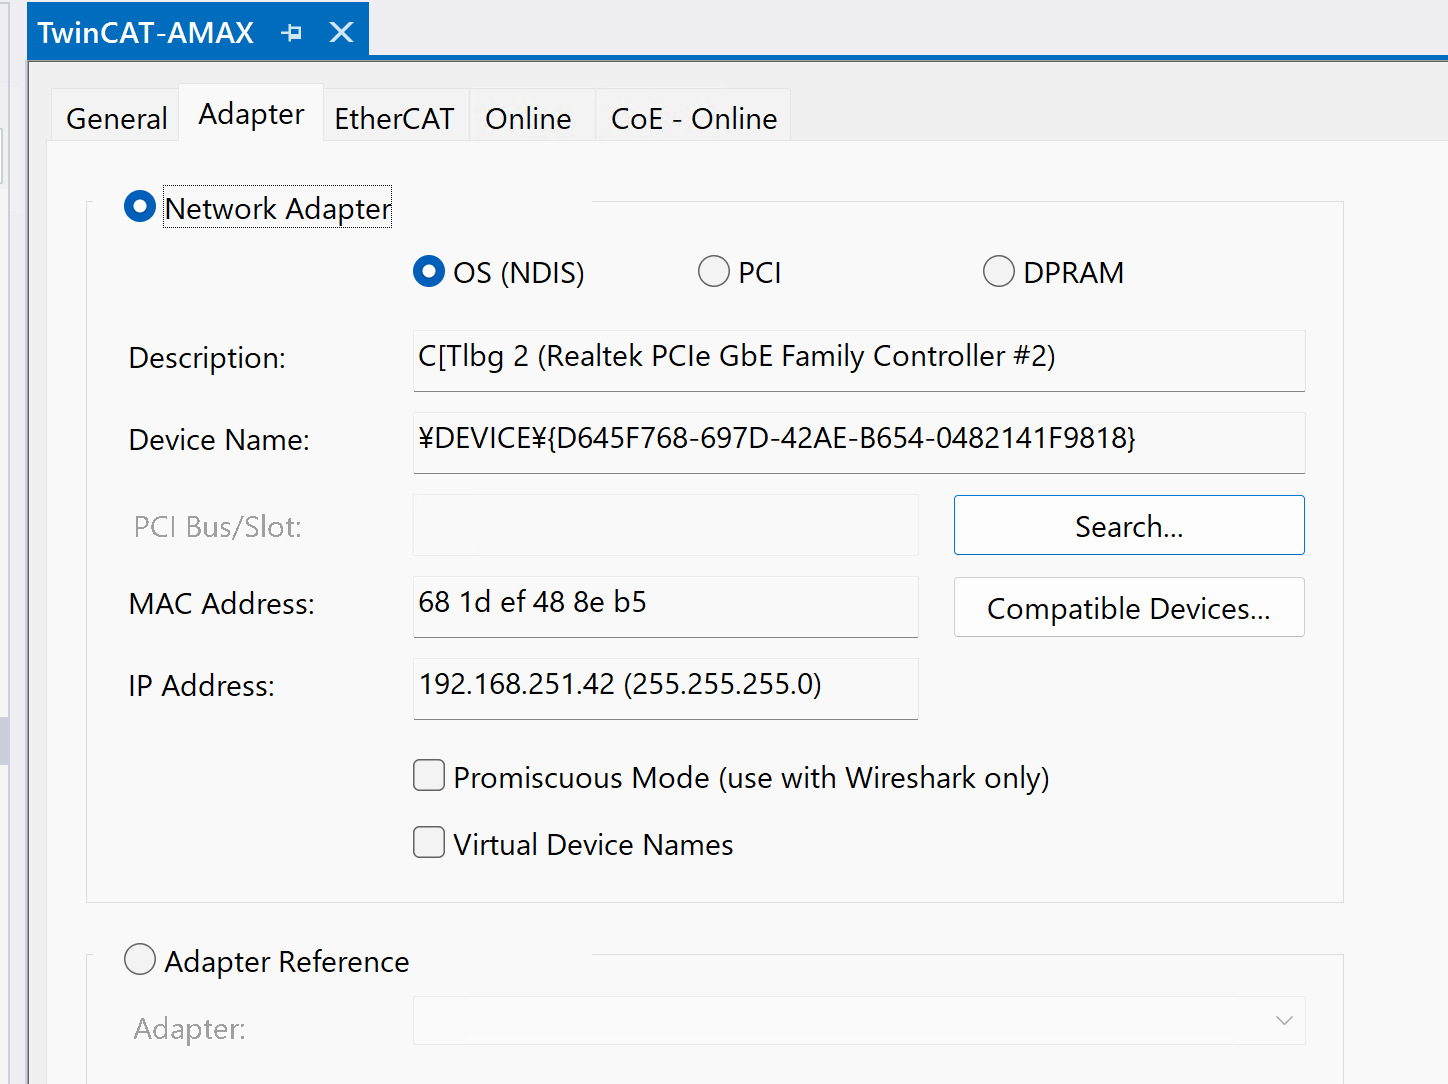This screenshot has height=1084, width=1448.
Task: Open the Compatible Devices... dialog
Action: pos(1128,607)
